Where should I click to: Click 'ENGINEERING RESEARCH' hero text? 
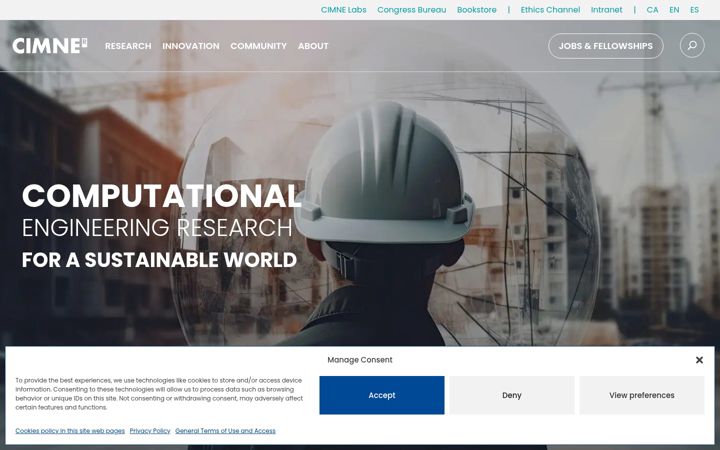tap(157, 228)
